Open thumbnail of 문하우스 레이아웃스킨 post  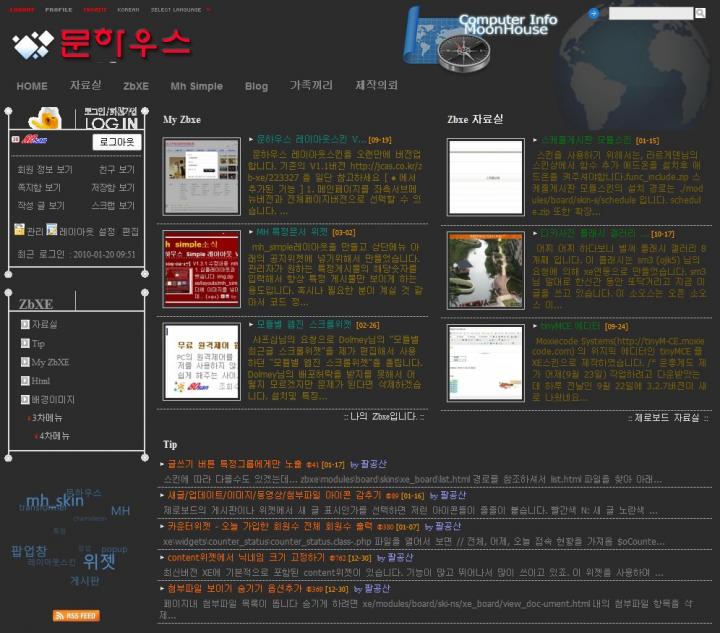tap(202, 176)
